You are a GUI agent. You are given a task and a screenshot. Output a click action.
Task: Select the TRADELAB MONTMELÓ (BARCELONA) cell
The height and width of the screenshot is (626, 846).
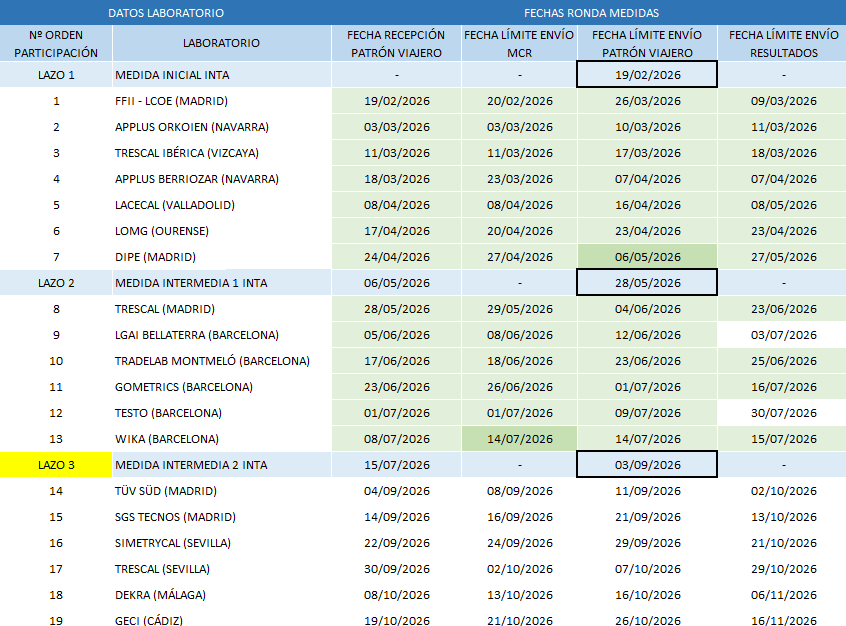[221, 361]
